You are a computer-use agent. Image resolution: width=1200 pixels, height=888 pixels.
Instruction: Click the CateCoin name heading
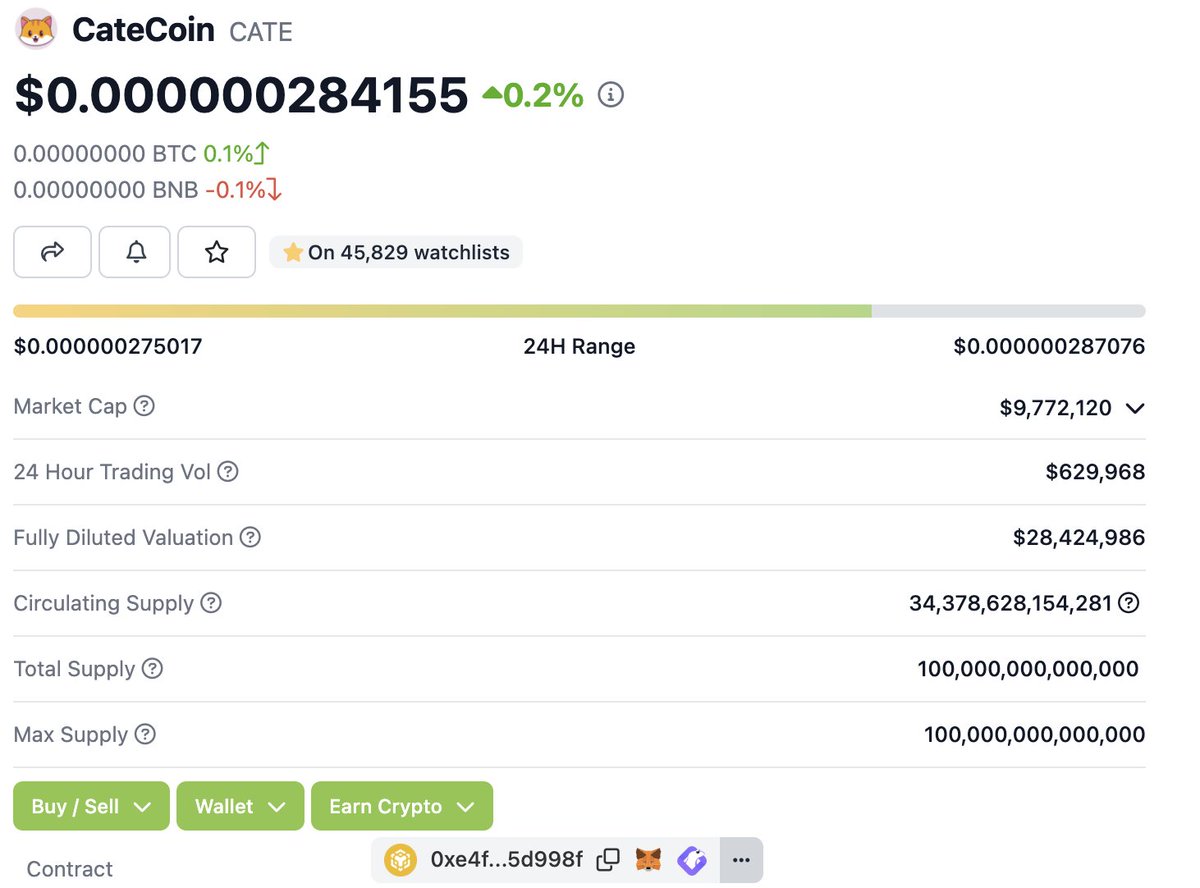pos(143,30)
